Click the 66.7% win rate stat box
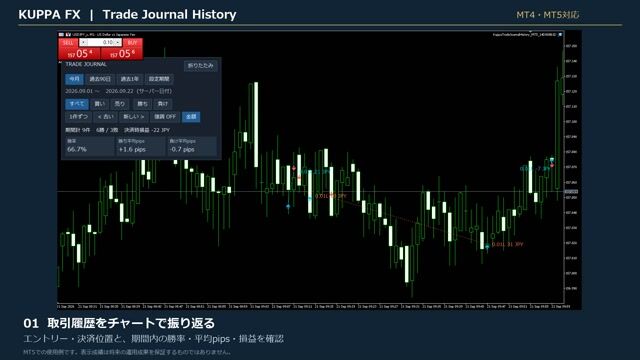 tap(89, 146)
